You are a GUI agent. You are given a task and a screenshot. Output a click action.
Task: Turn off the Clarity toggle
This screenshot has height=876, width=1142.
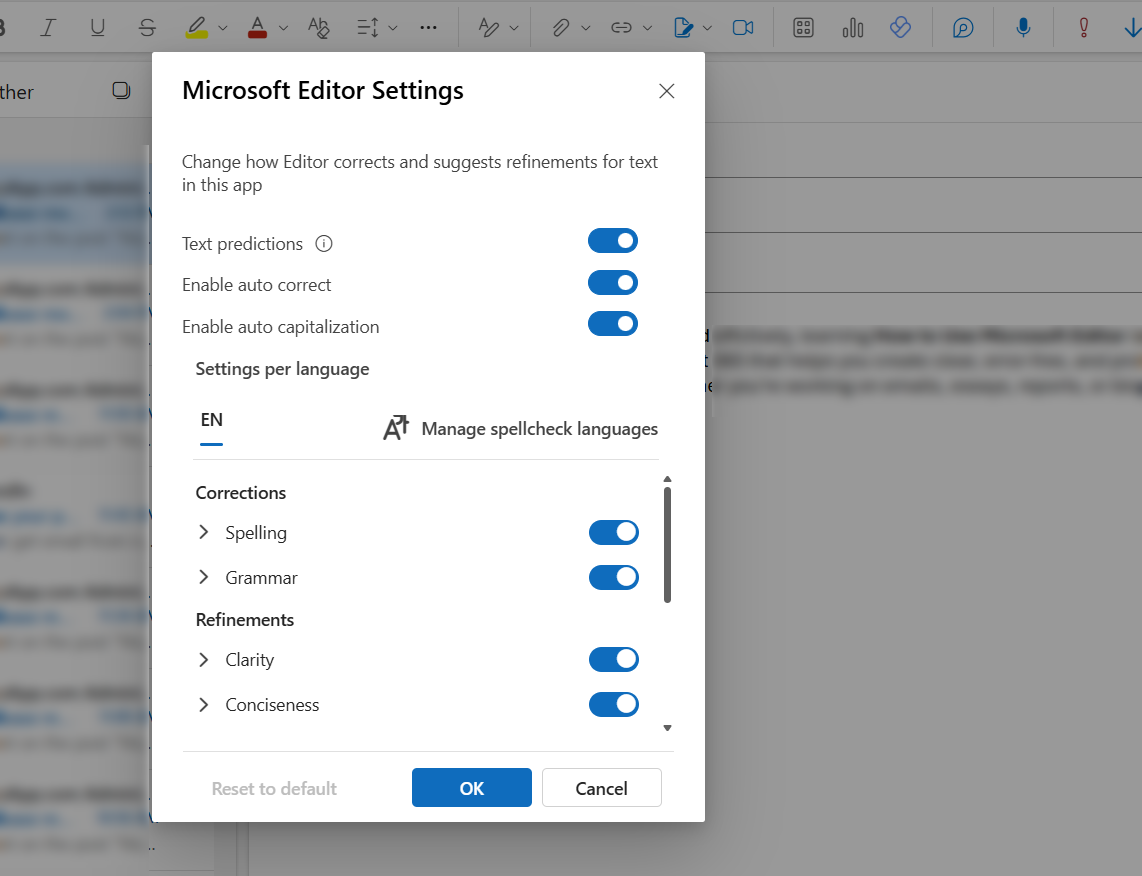click(x=614, y=660)
